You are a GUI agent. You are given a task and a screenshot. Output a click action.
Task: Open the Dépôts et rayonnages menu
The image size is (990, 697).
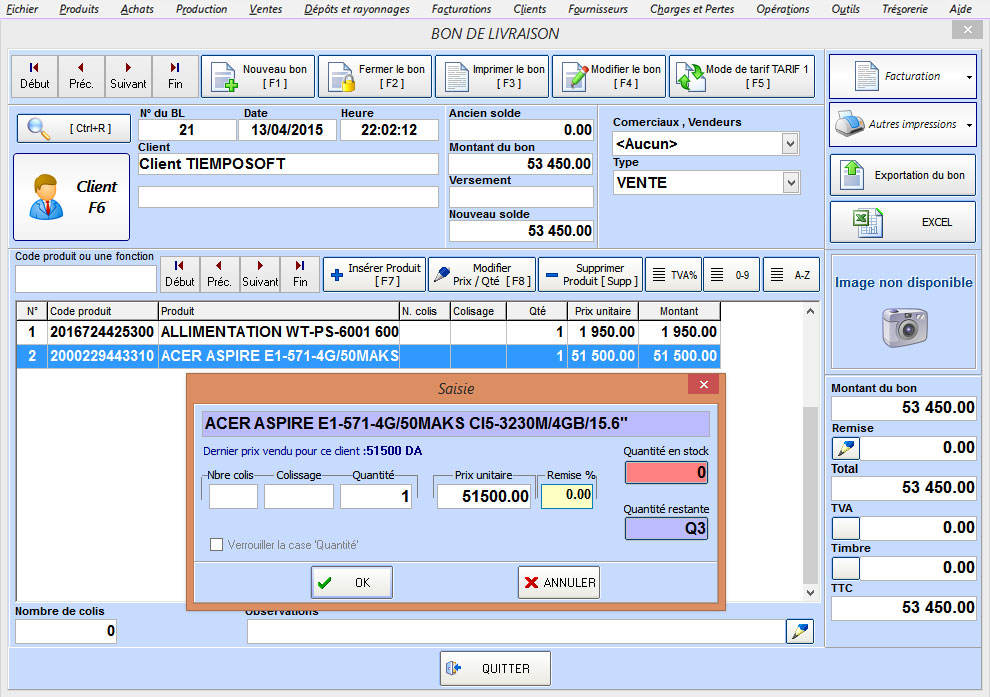pyautogui.click(x=357, y=9)
